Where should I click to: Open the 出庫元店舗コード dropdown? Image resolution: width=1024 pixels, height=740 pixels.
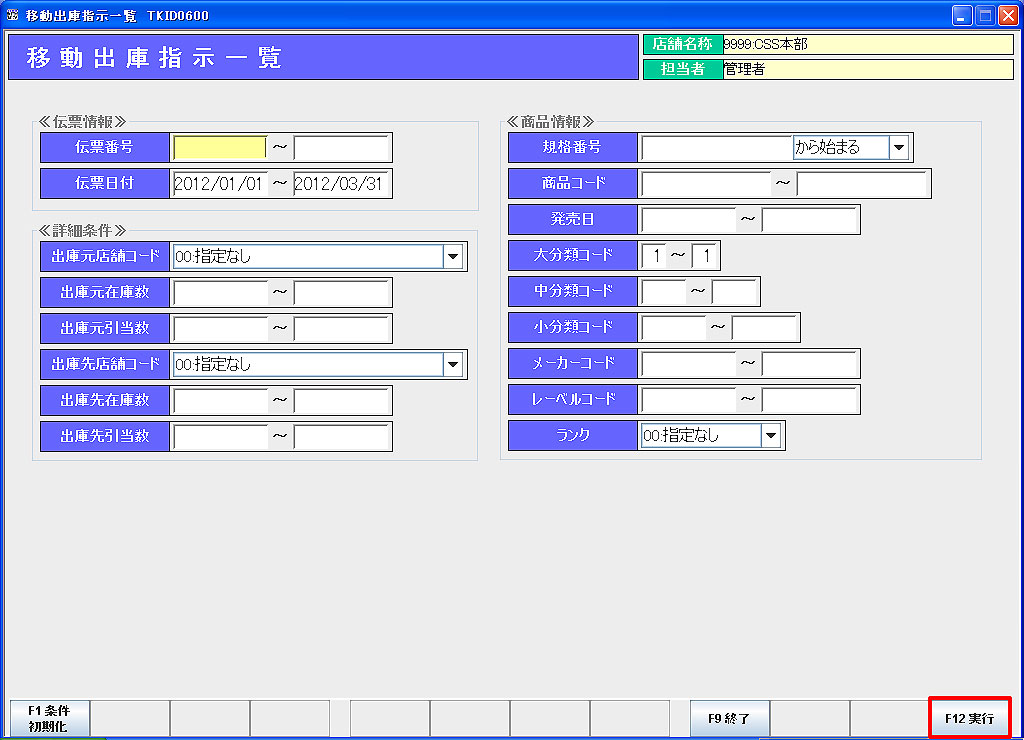click(x=454, y=257)
